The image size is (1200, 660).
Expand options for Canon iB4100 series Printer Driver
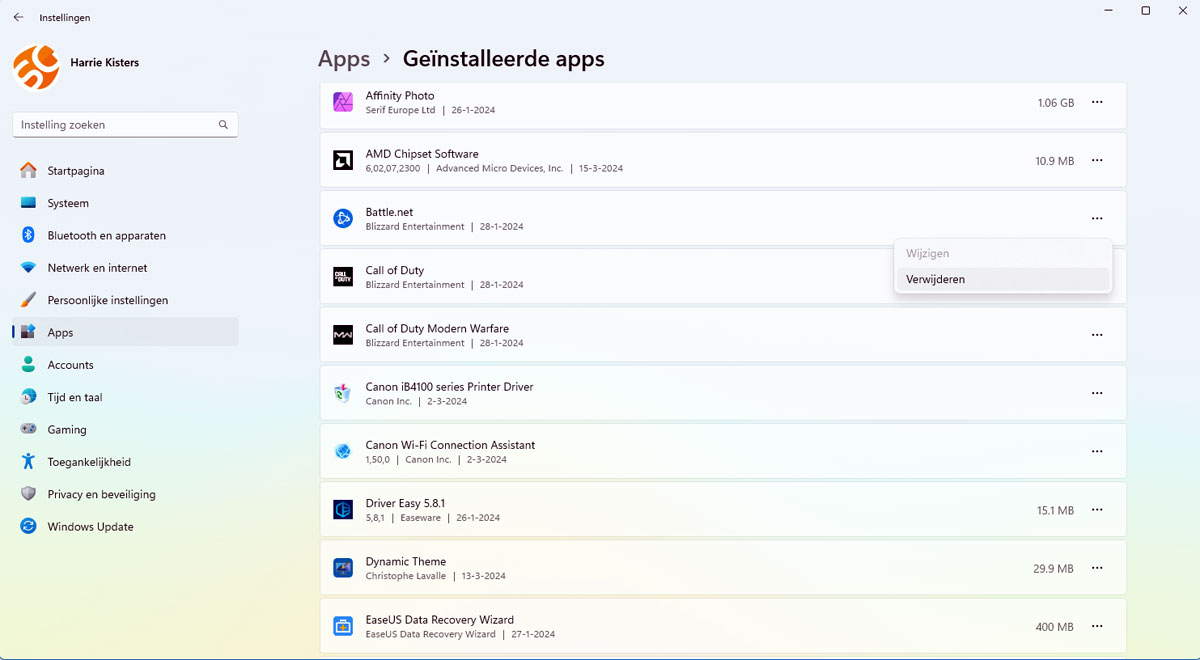coord(1097,393)
